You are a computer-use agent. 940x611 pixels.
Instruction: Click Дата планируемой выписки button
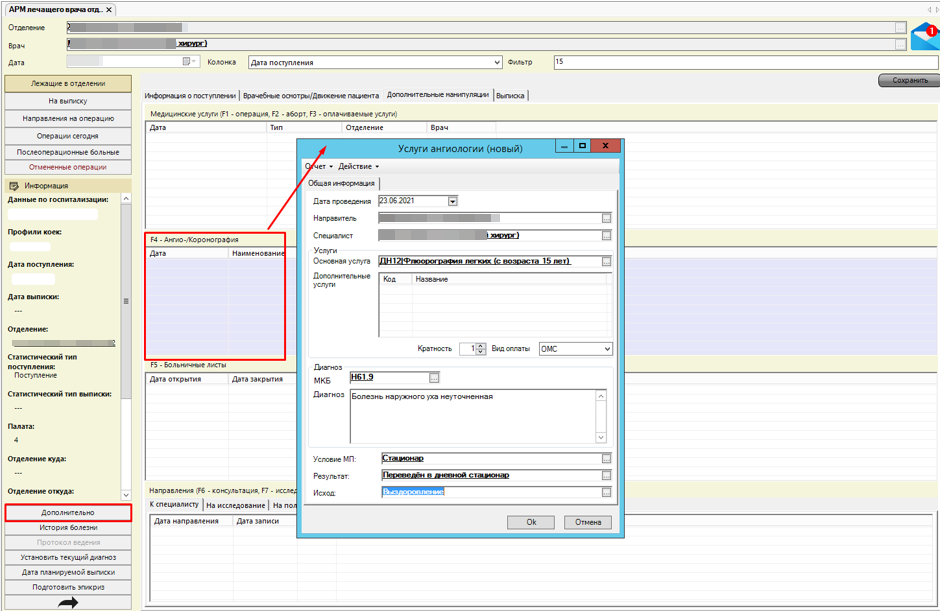(x=68, y=573)
